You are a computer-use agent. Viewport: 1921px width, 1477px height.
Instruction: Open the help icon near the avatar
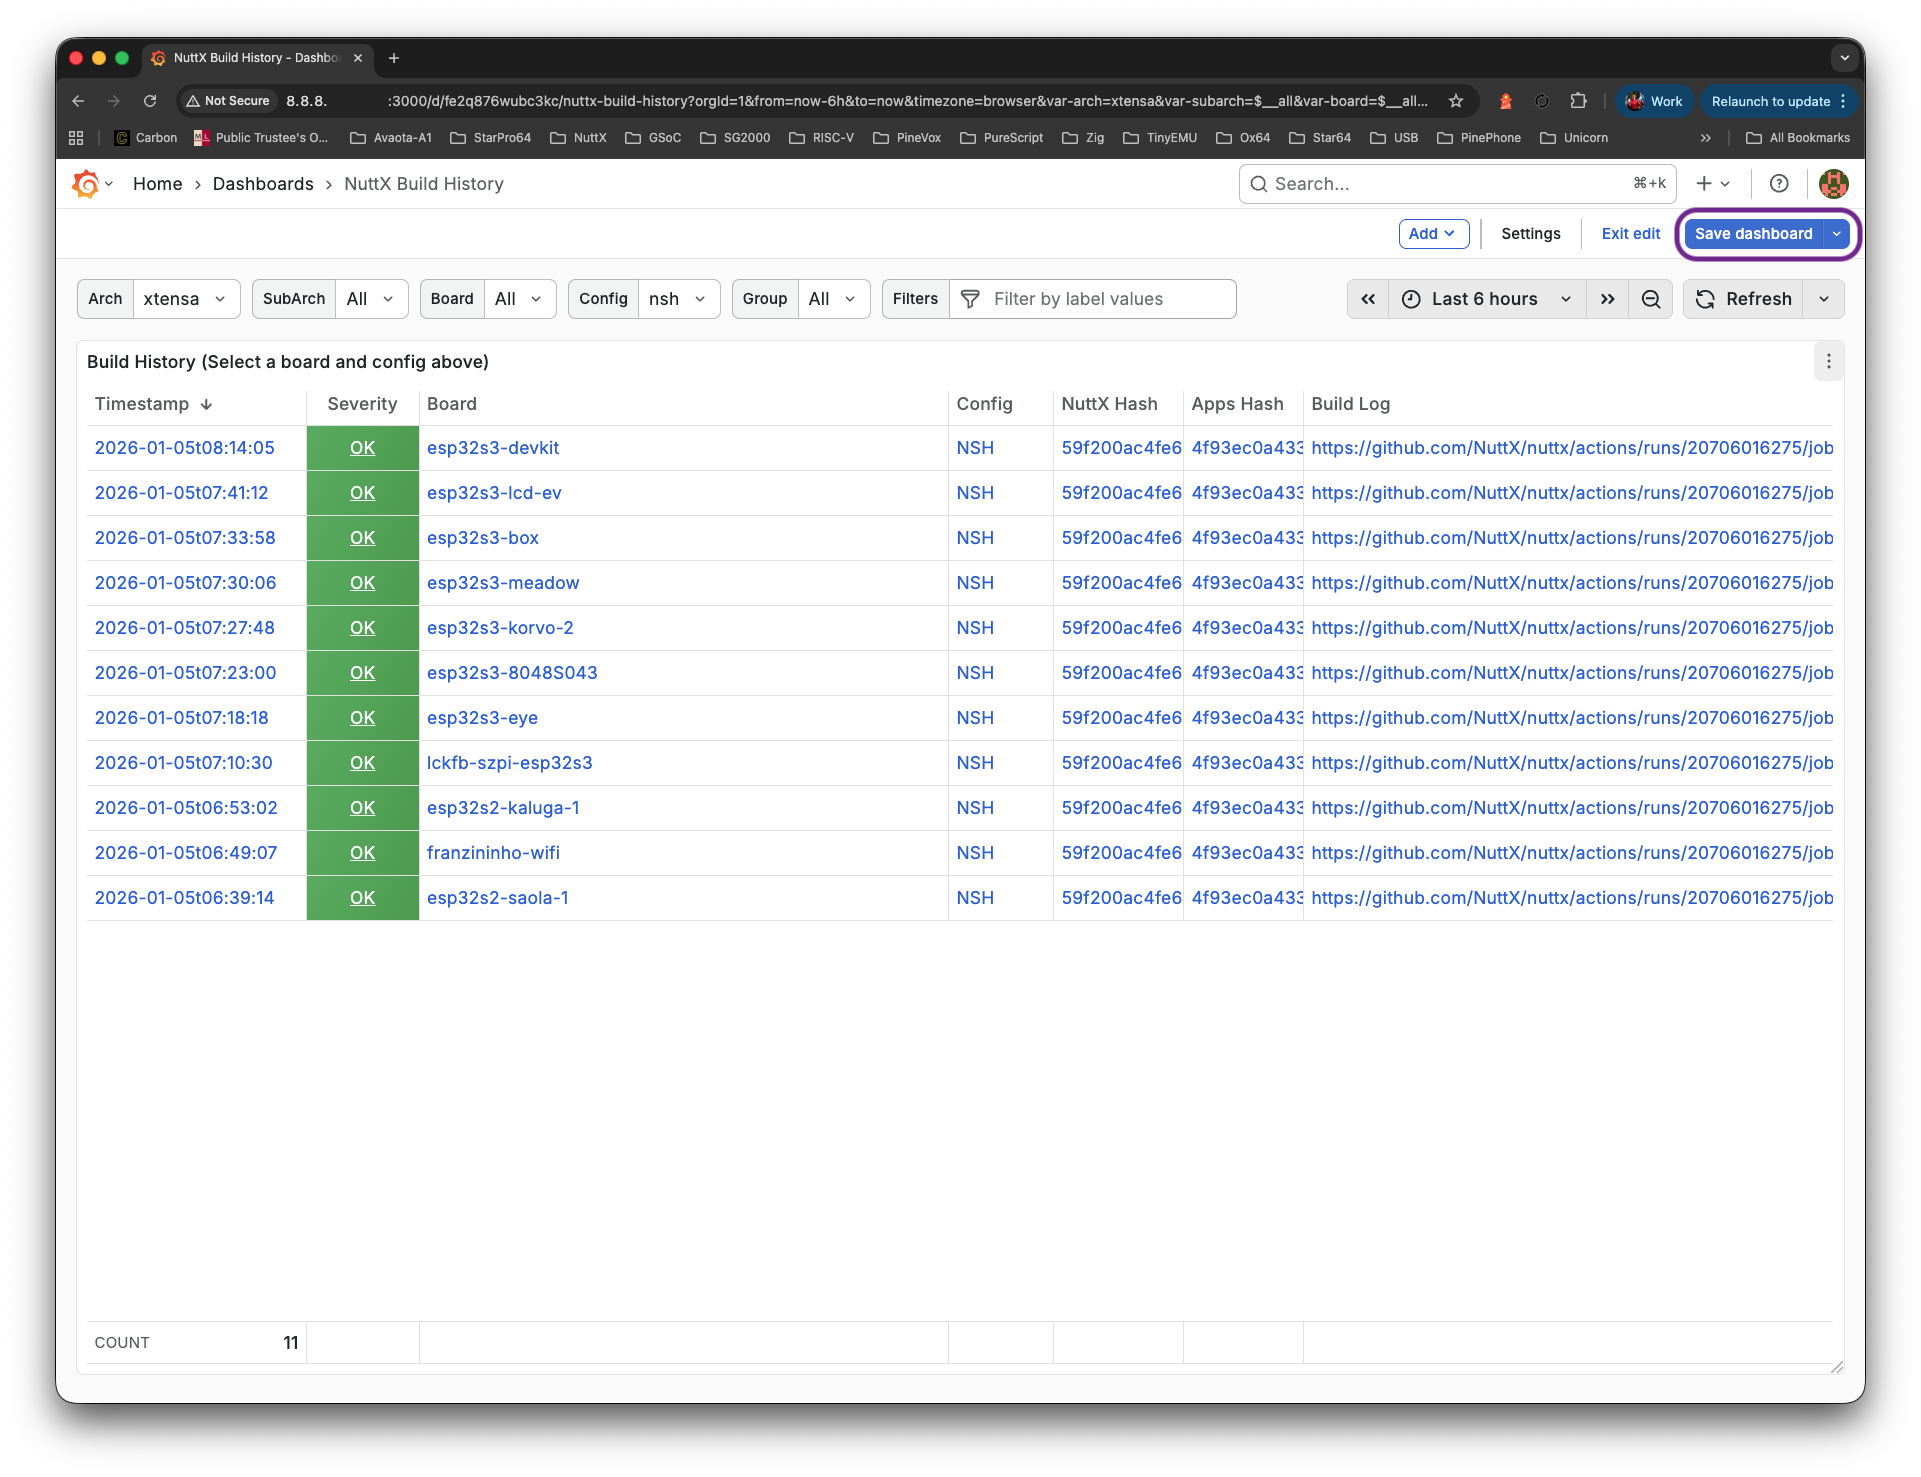[1779, 184]
